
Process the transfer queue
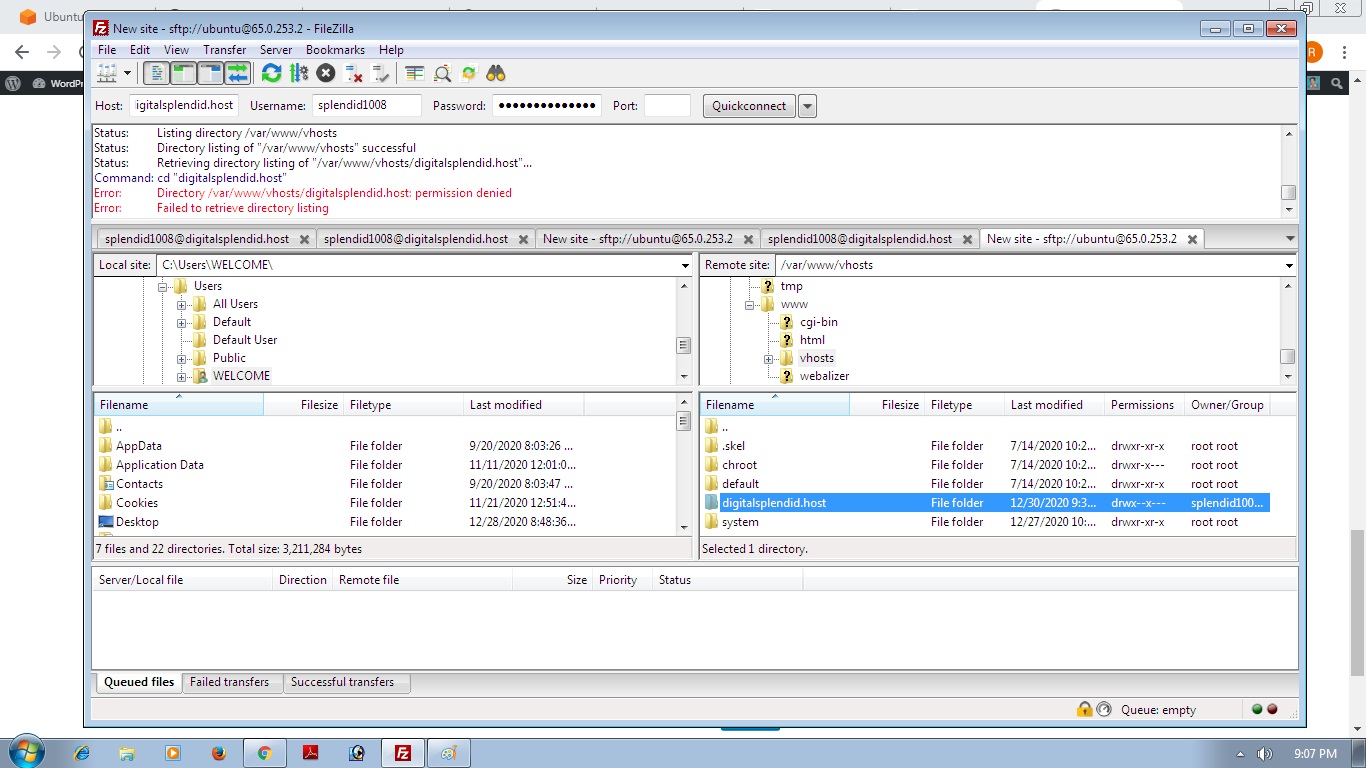coord(298,73)
